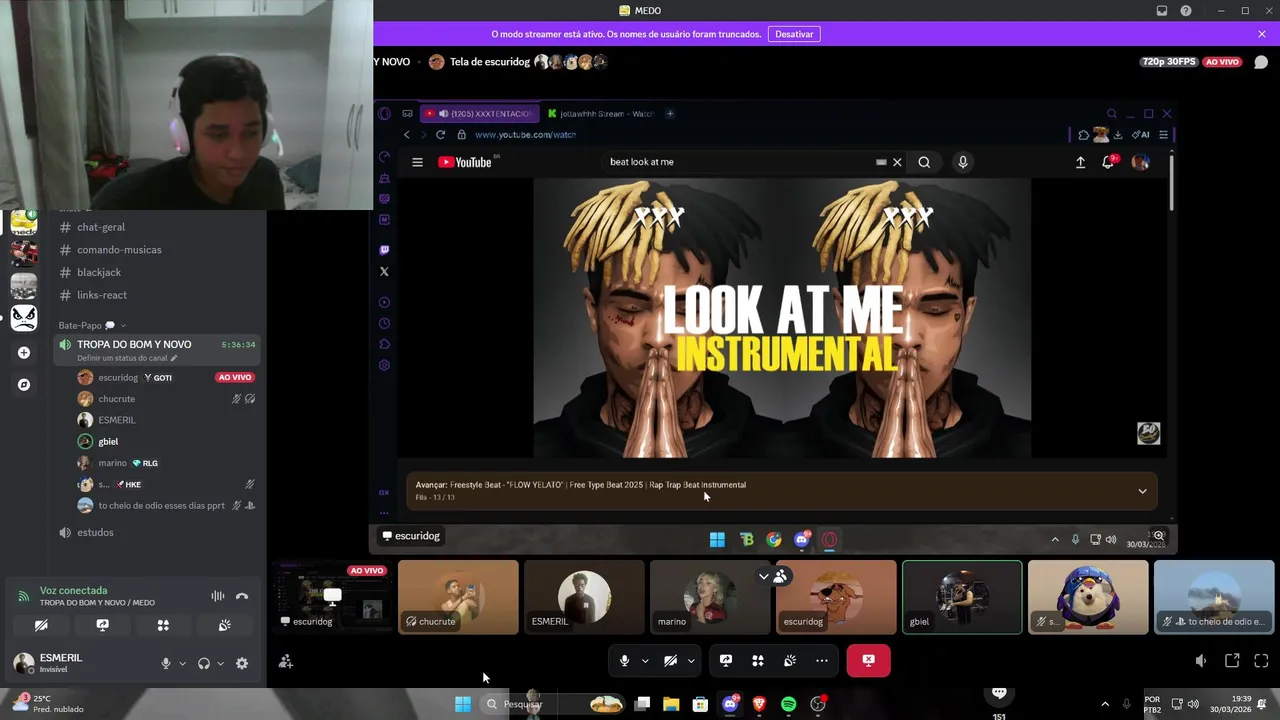1280x720 pixels.
Task: Invite friends to voice call
Action: (286, 661)
